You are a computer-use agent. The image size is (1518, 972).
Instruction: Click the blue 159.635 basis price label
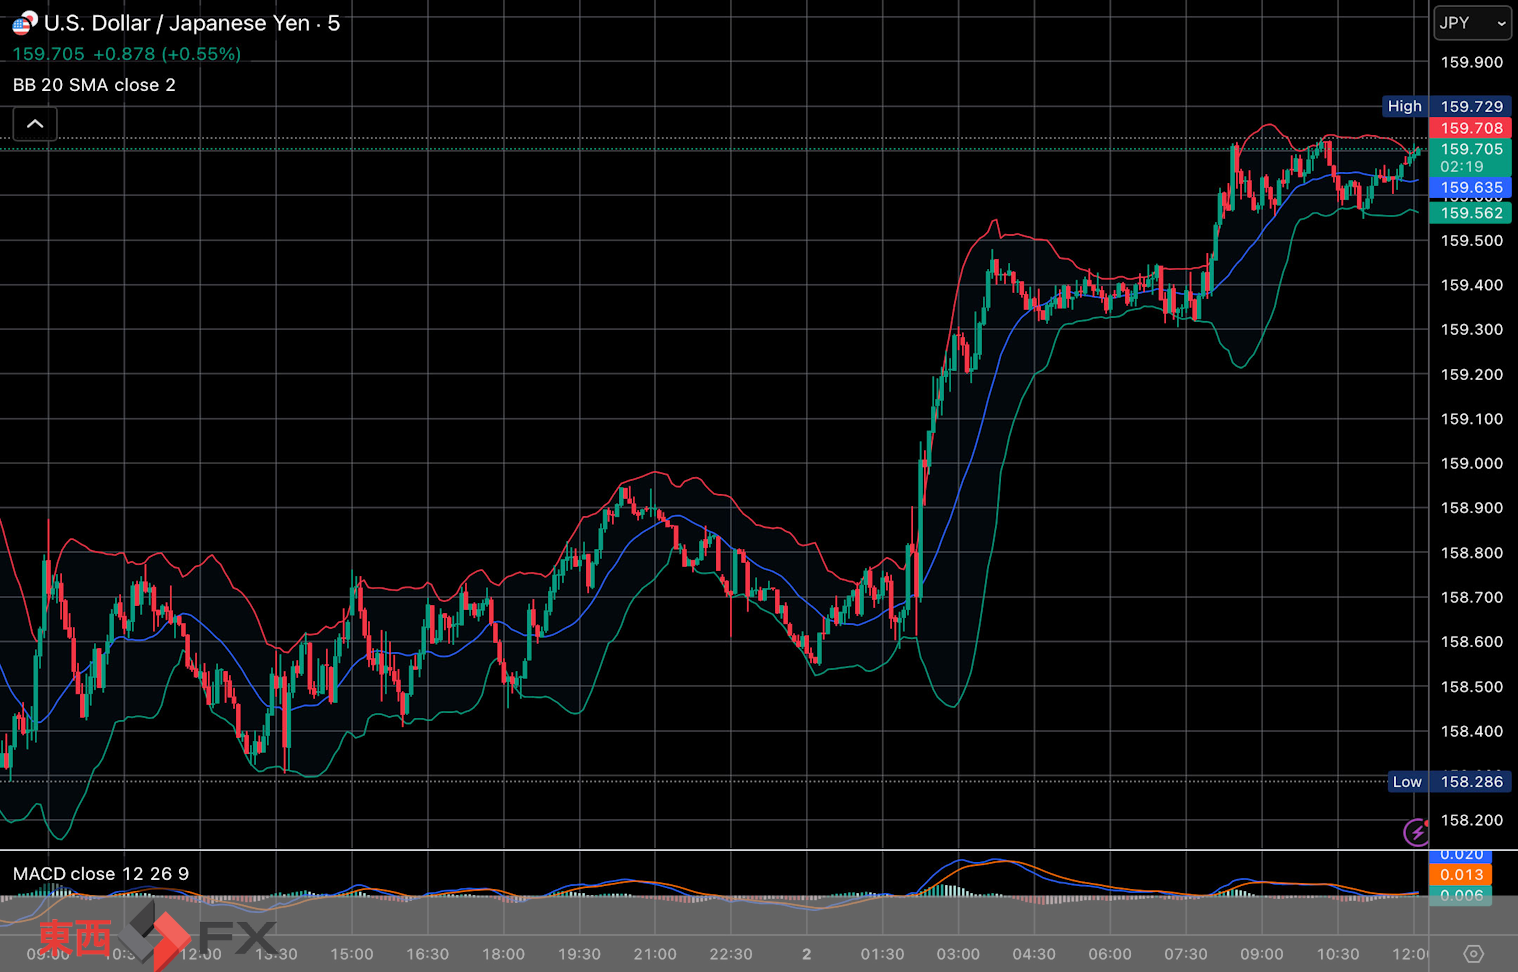tap(1471, 188)
